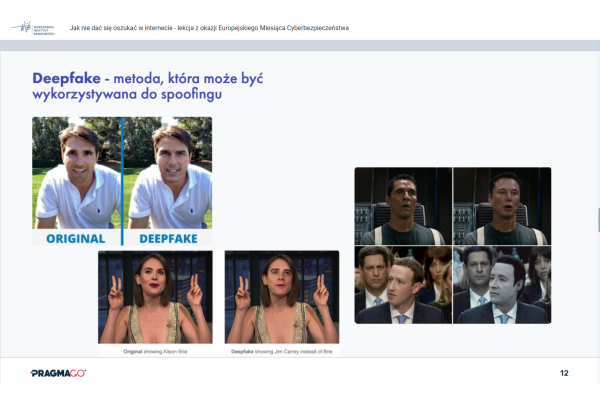Click the blue divider between the polo photos

coord(122,180)
